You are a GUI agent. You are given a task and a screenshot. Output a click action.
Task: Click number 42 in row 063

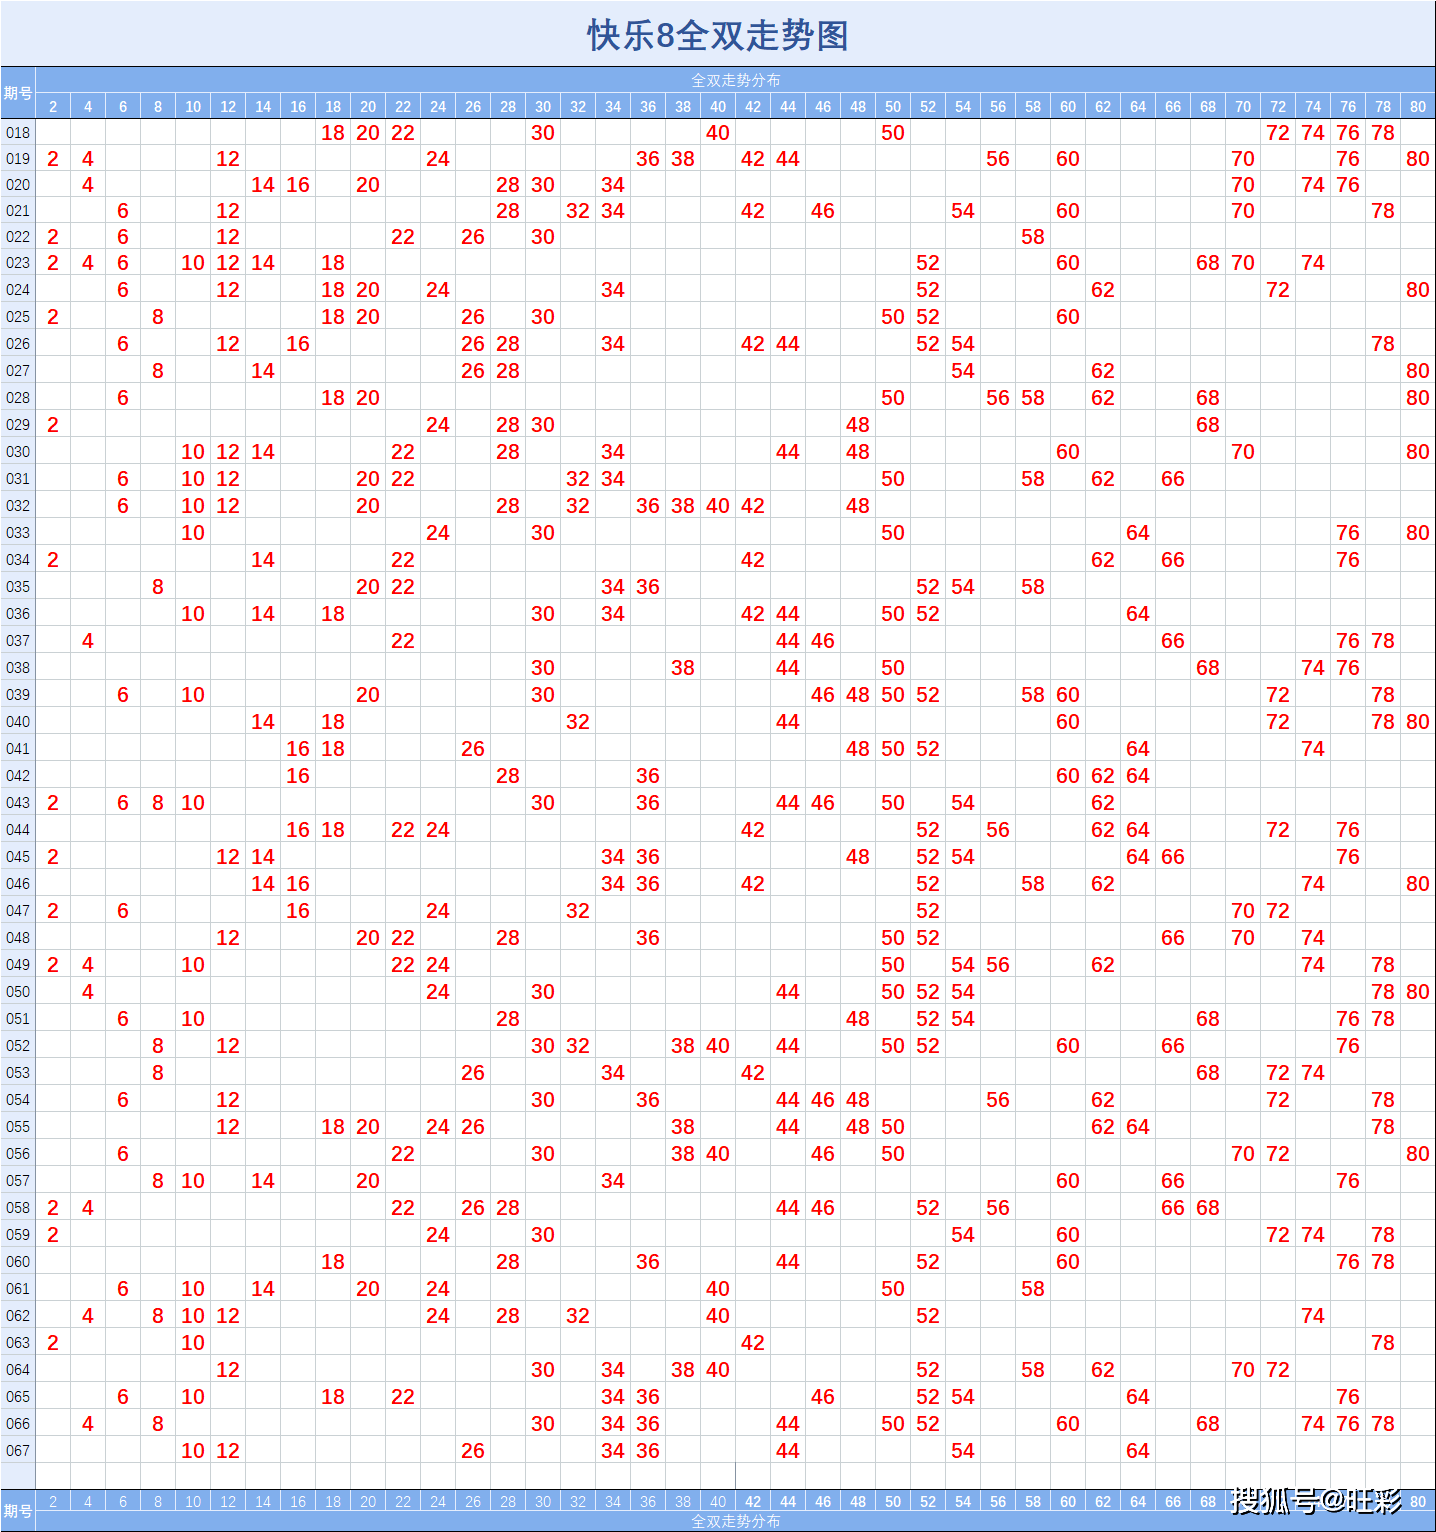coord(753,1343)
